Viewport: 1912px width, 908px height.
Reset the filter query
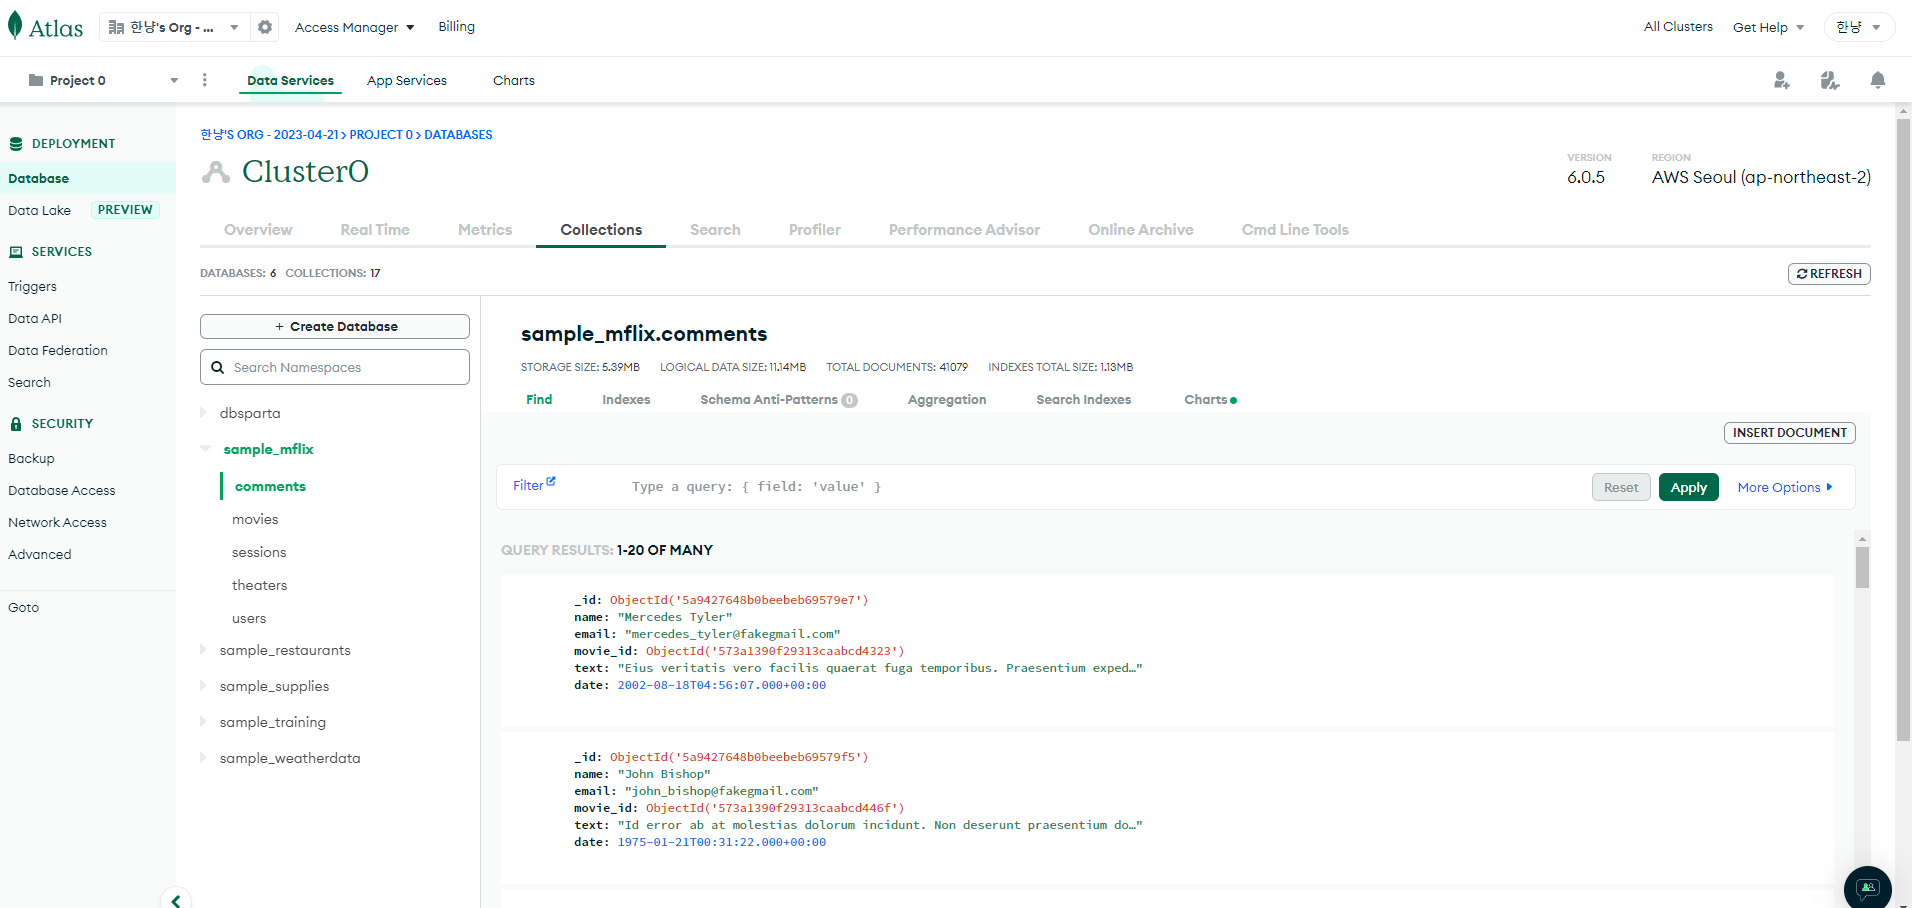pyautogui.click(x=1621, y=487)
